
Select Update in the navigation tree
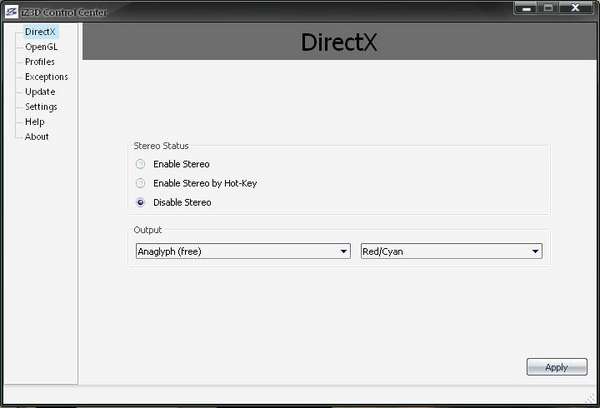coord(40,92)
